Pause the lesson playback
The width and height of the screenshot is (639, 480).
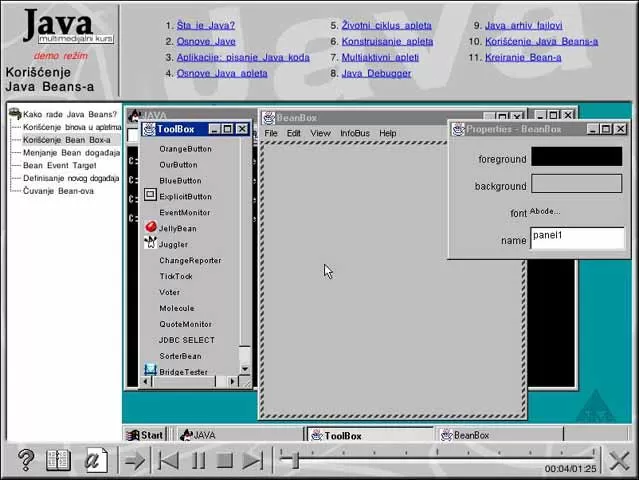(x=198, y=461)
